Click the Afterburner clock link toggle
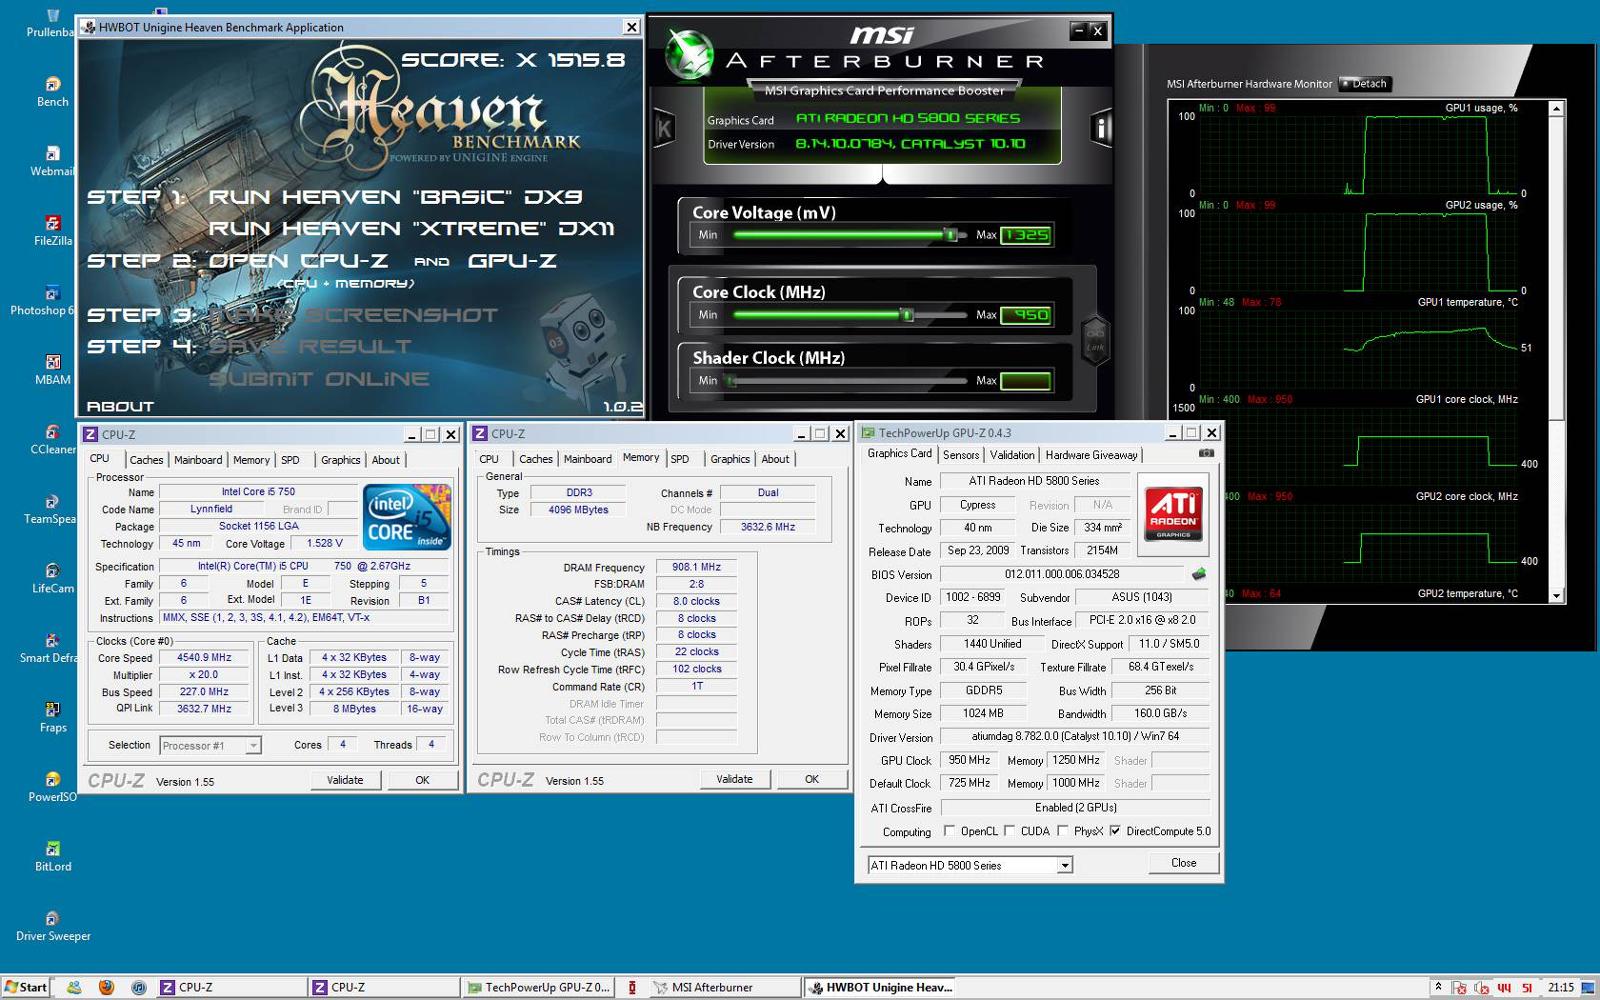 pyautogui.click(x=1095, y=340)
